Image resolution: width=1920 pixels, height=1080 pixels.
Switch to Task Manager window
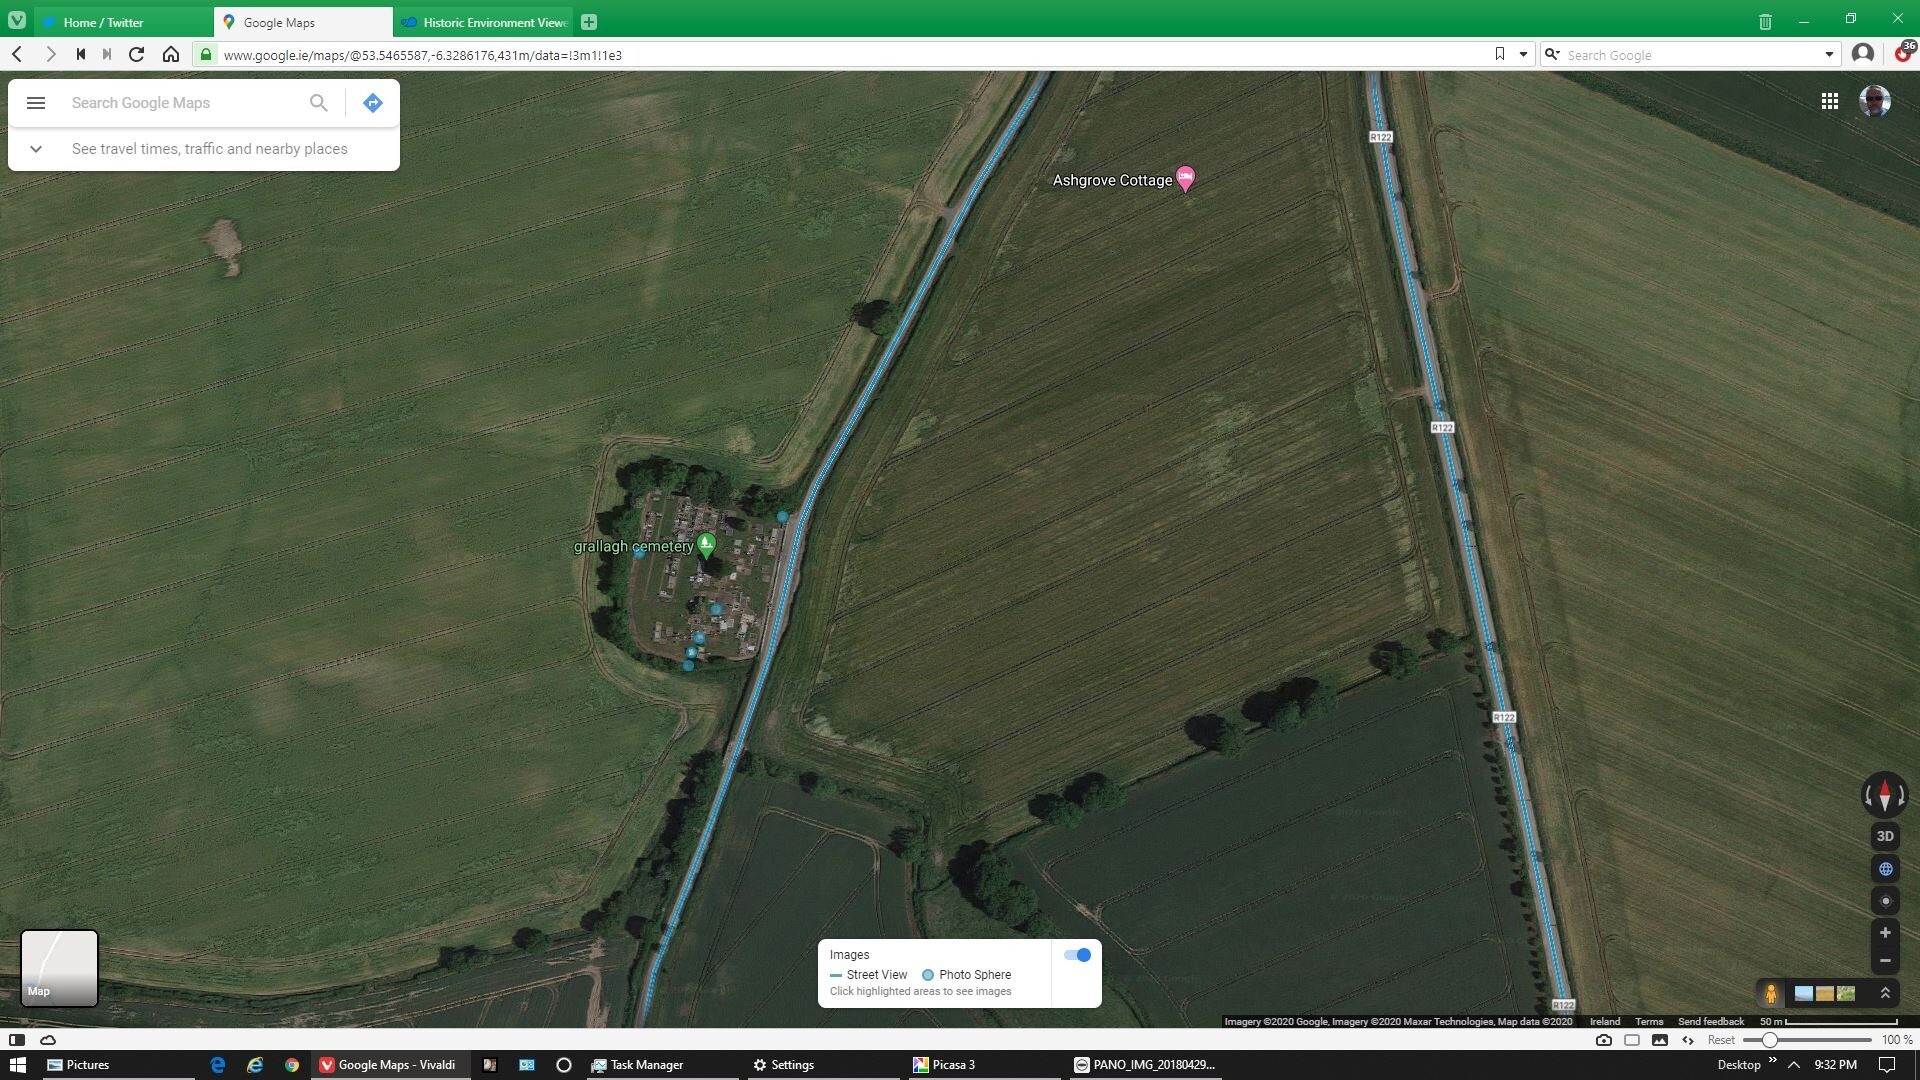click(662, 1065)
